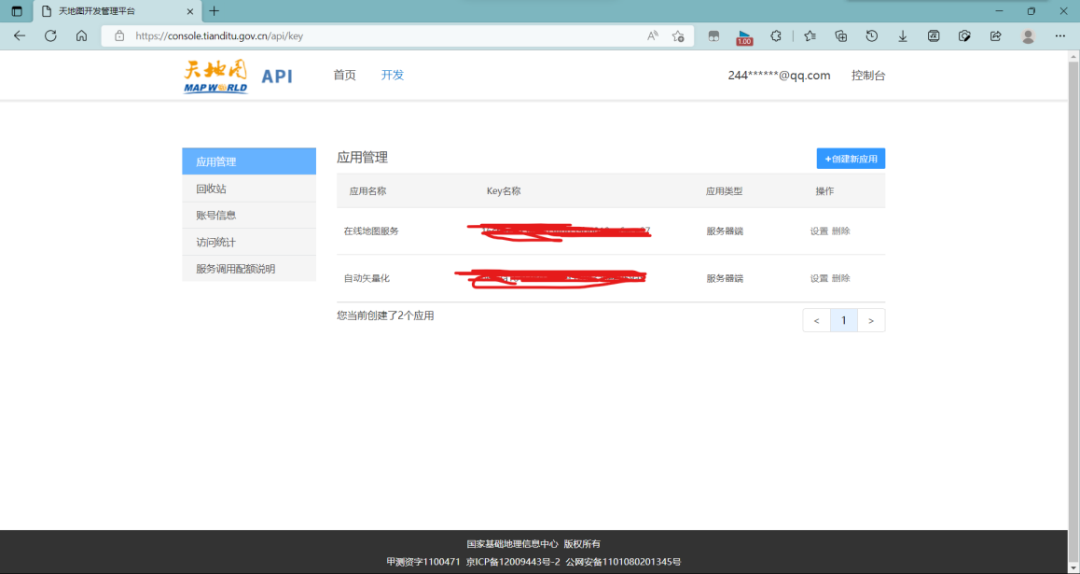1080x574 pixels.
Task: Click 删除 for 自动矢量化
Action: pos(841,278)
